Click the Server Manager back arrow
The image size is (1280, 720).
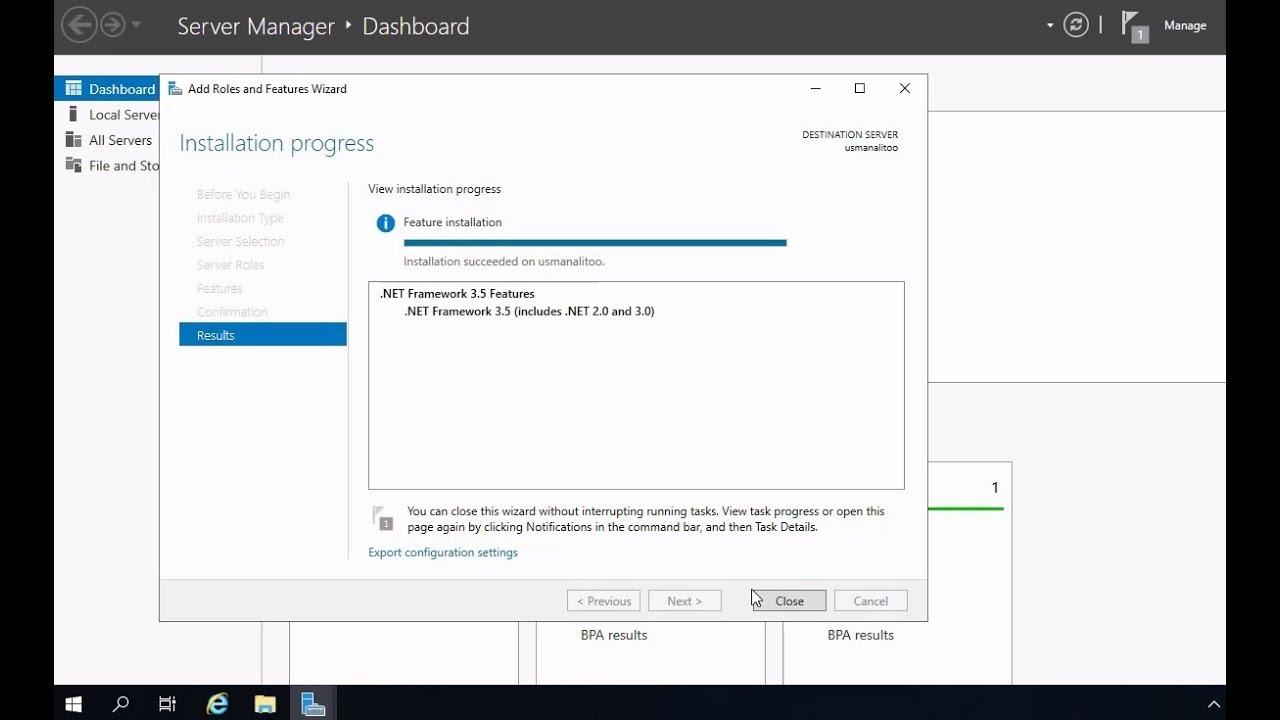coord(79,25)
